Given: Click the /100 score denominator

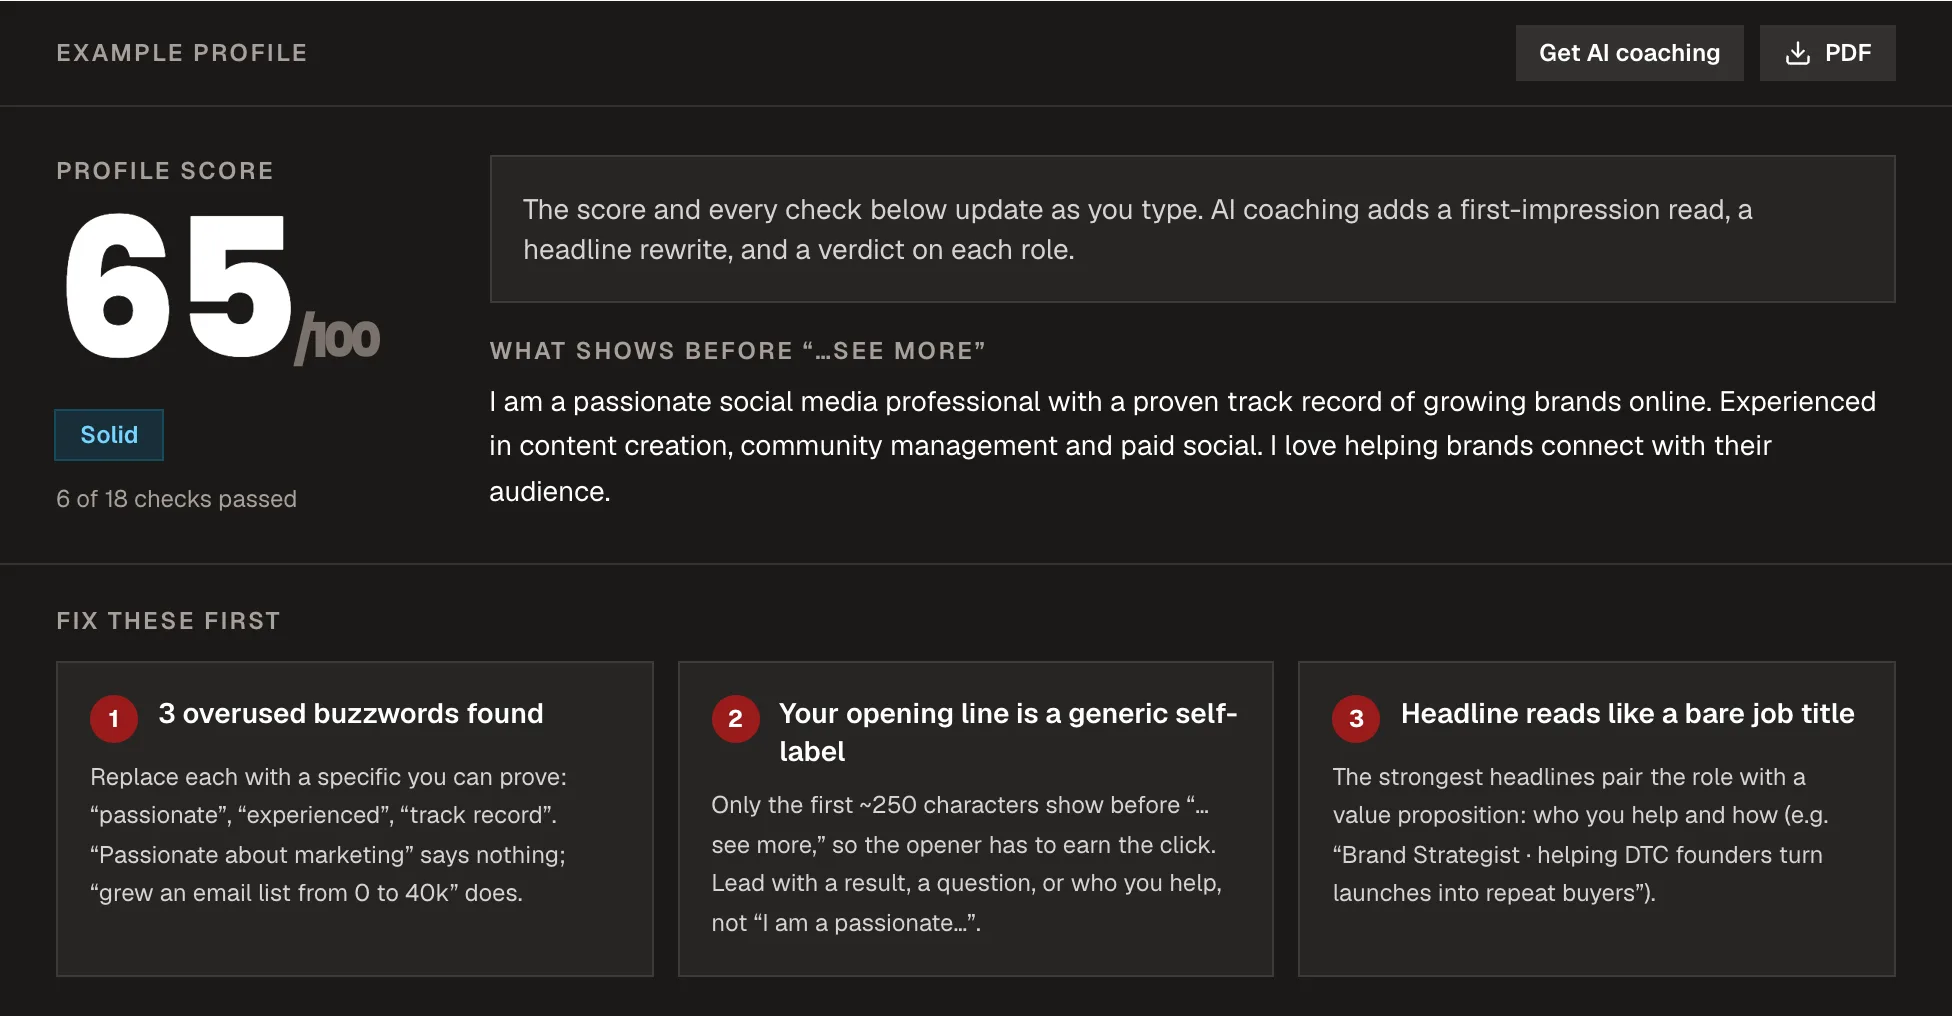Looking at the screenshot, I should pos(338,338).
